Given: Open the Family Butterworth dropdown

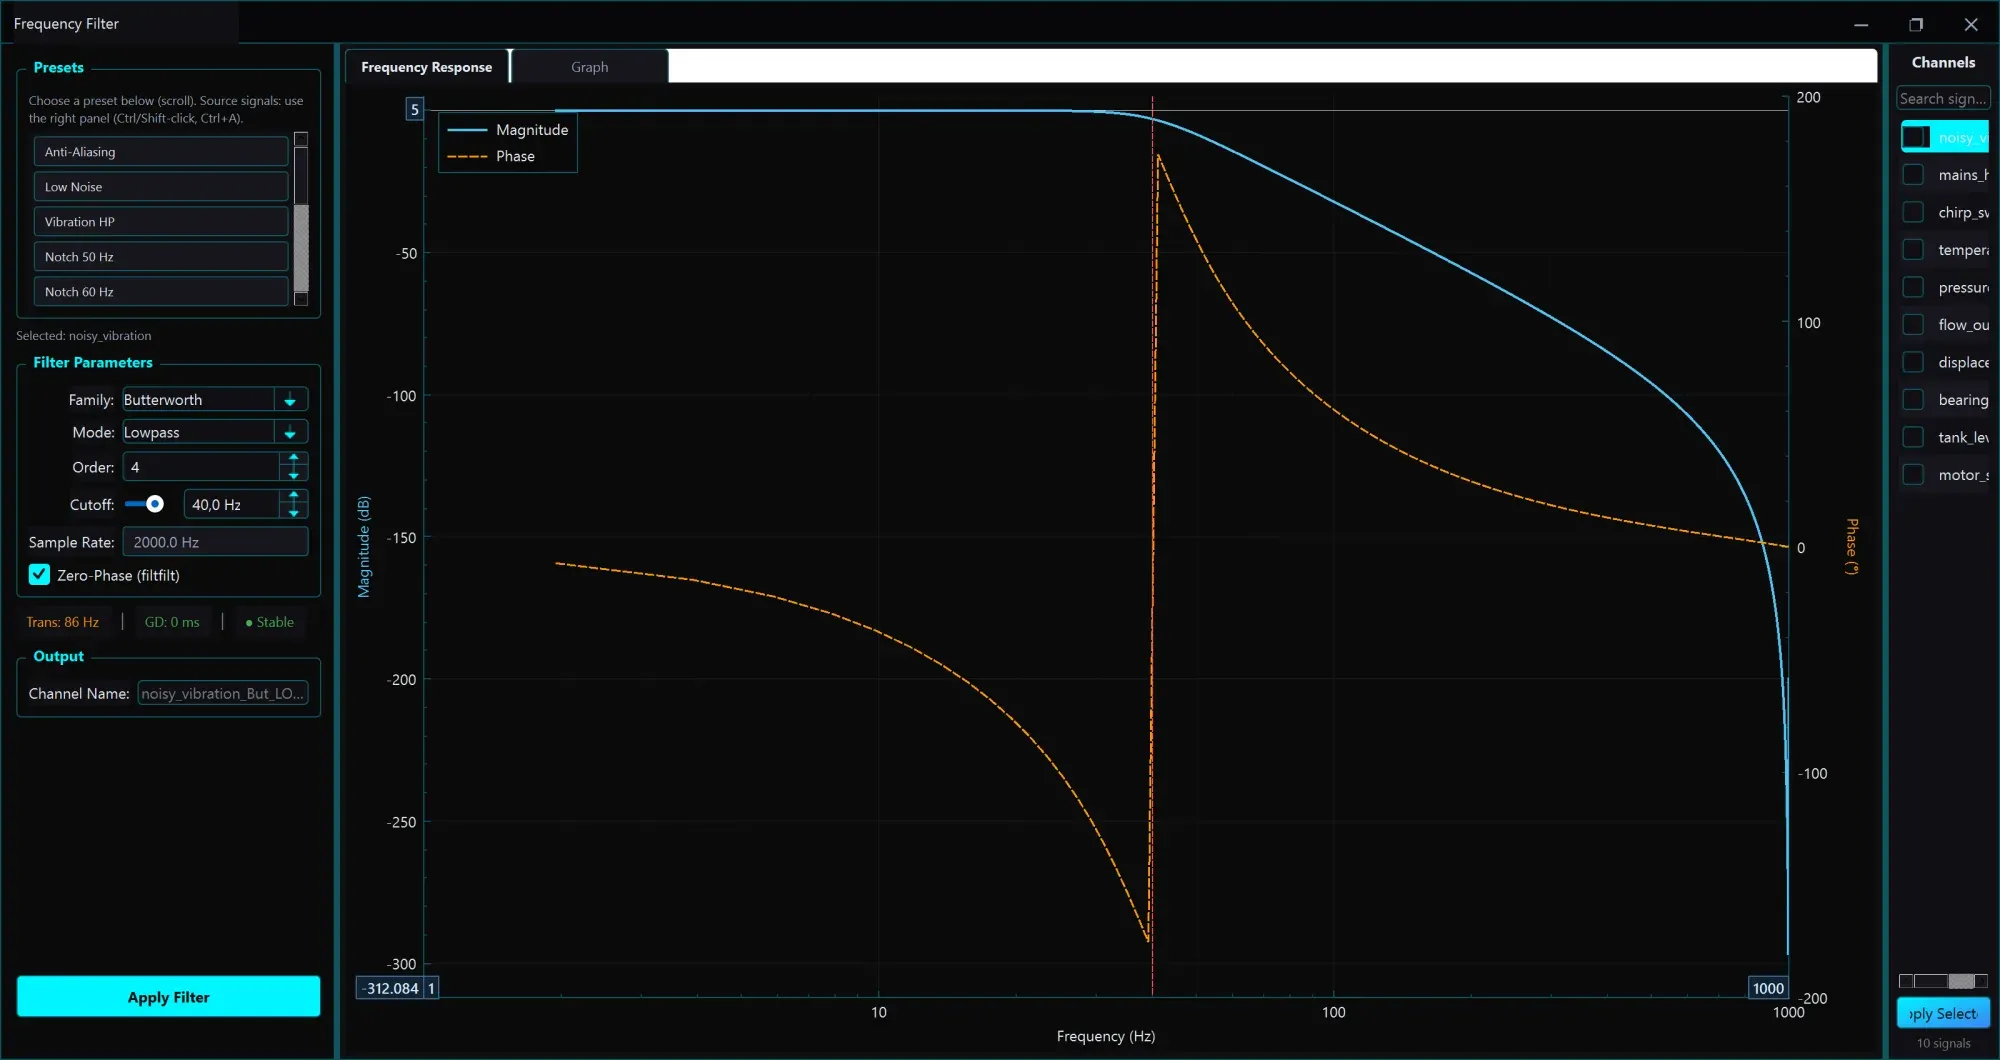Looking at the screenshot, I should coord(215,400).
